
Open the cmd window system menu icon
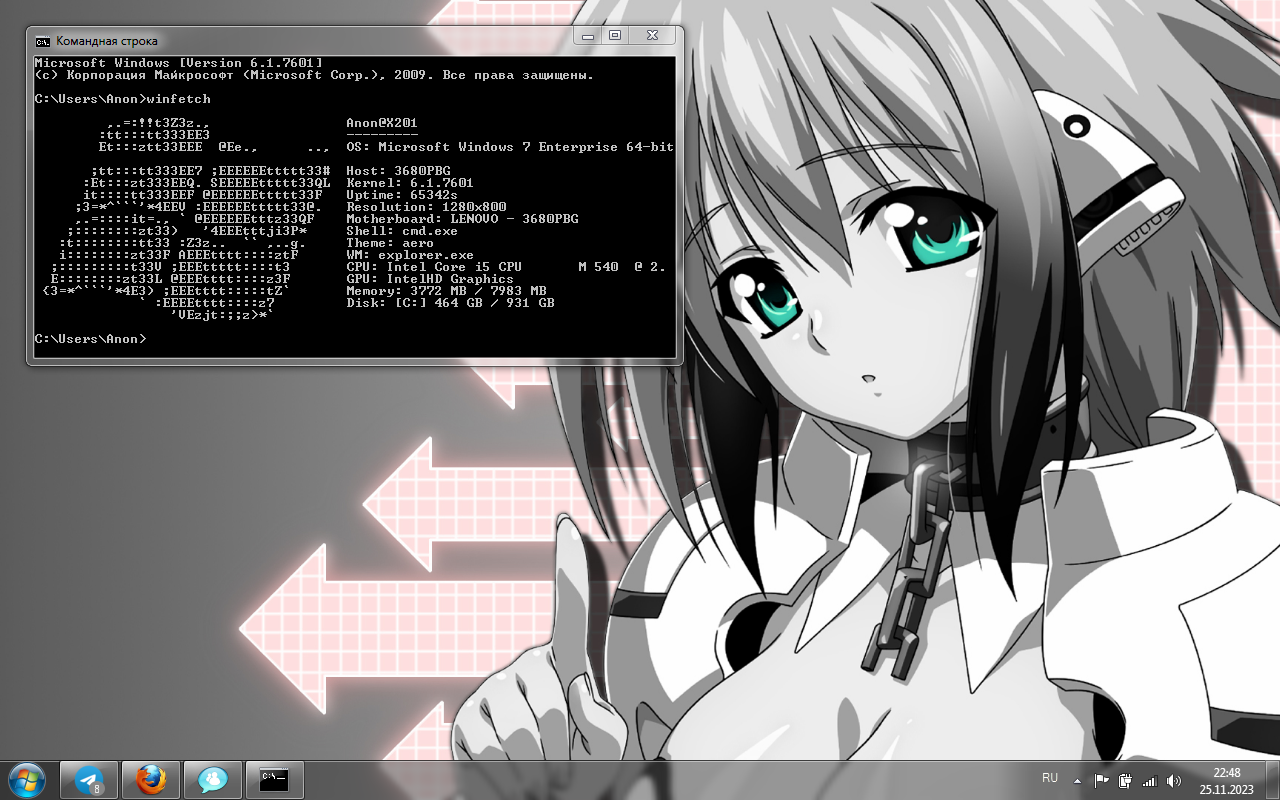click(x=43, y=41)
